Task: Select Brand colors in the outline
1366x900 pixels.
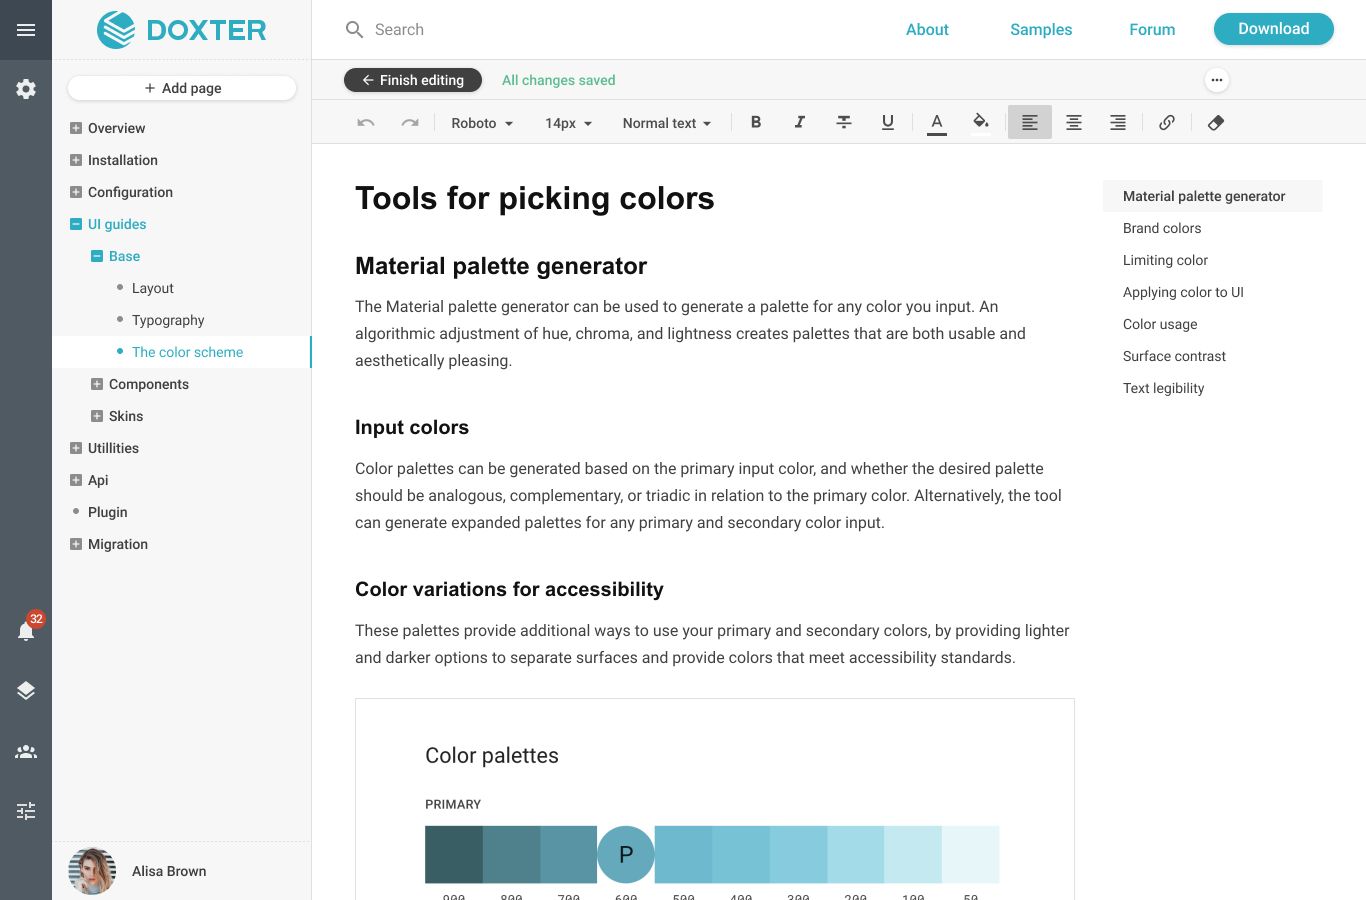Action: coord(1162,228)
